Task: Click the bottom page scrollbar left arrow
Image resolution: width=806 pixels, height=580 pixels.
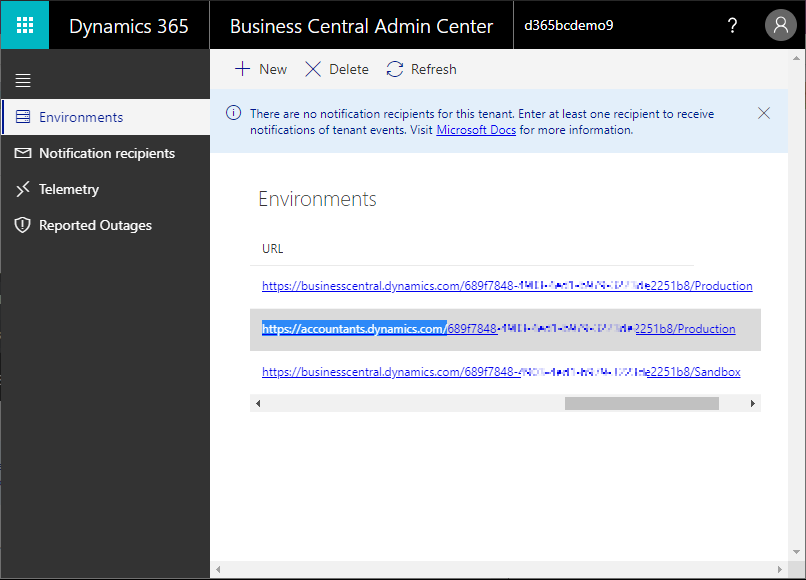Action: point(218,569)
